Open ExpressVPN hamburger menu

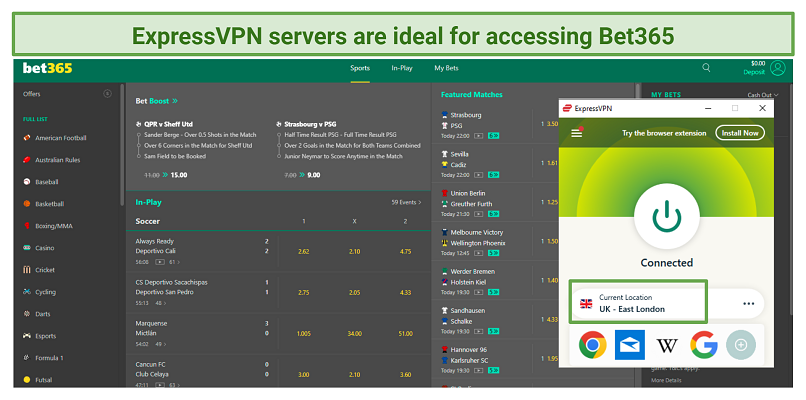[x=577, y=133]
